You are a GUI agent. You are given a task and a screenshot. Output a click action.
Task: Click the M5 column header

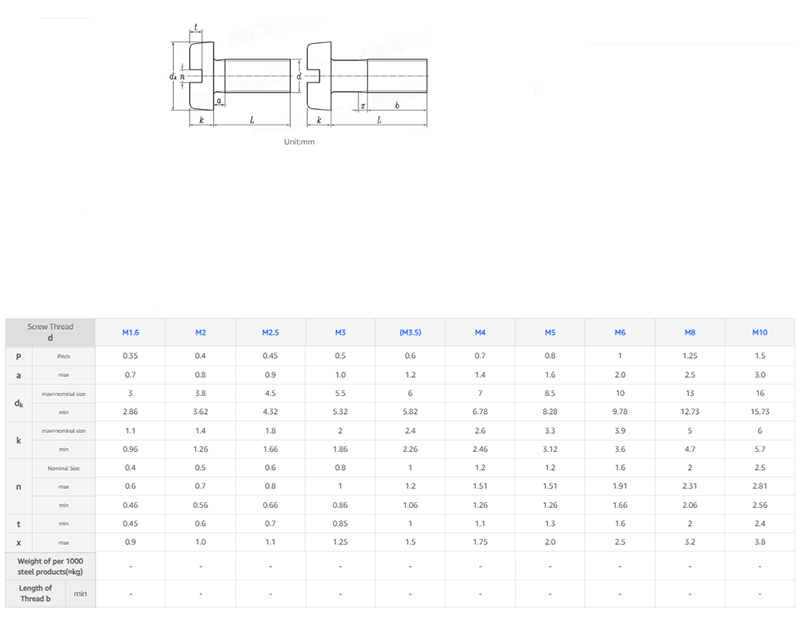pyautogui.click(x=550, y=332)
